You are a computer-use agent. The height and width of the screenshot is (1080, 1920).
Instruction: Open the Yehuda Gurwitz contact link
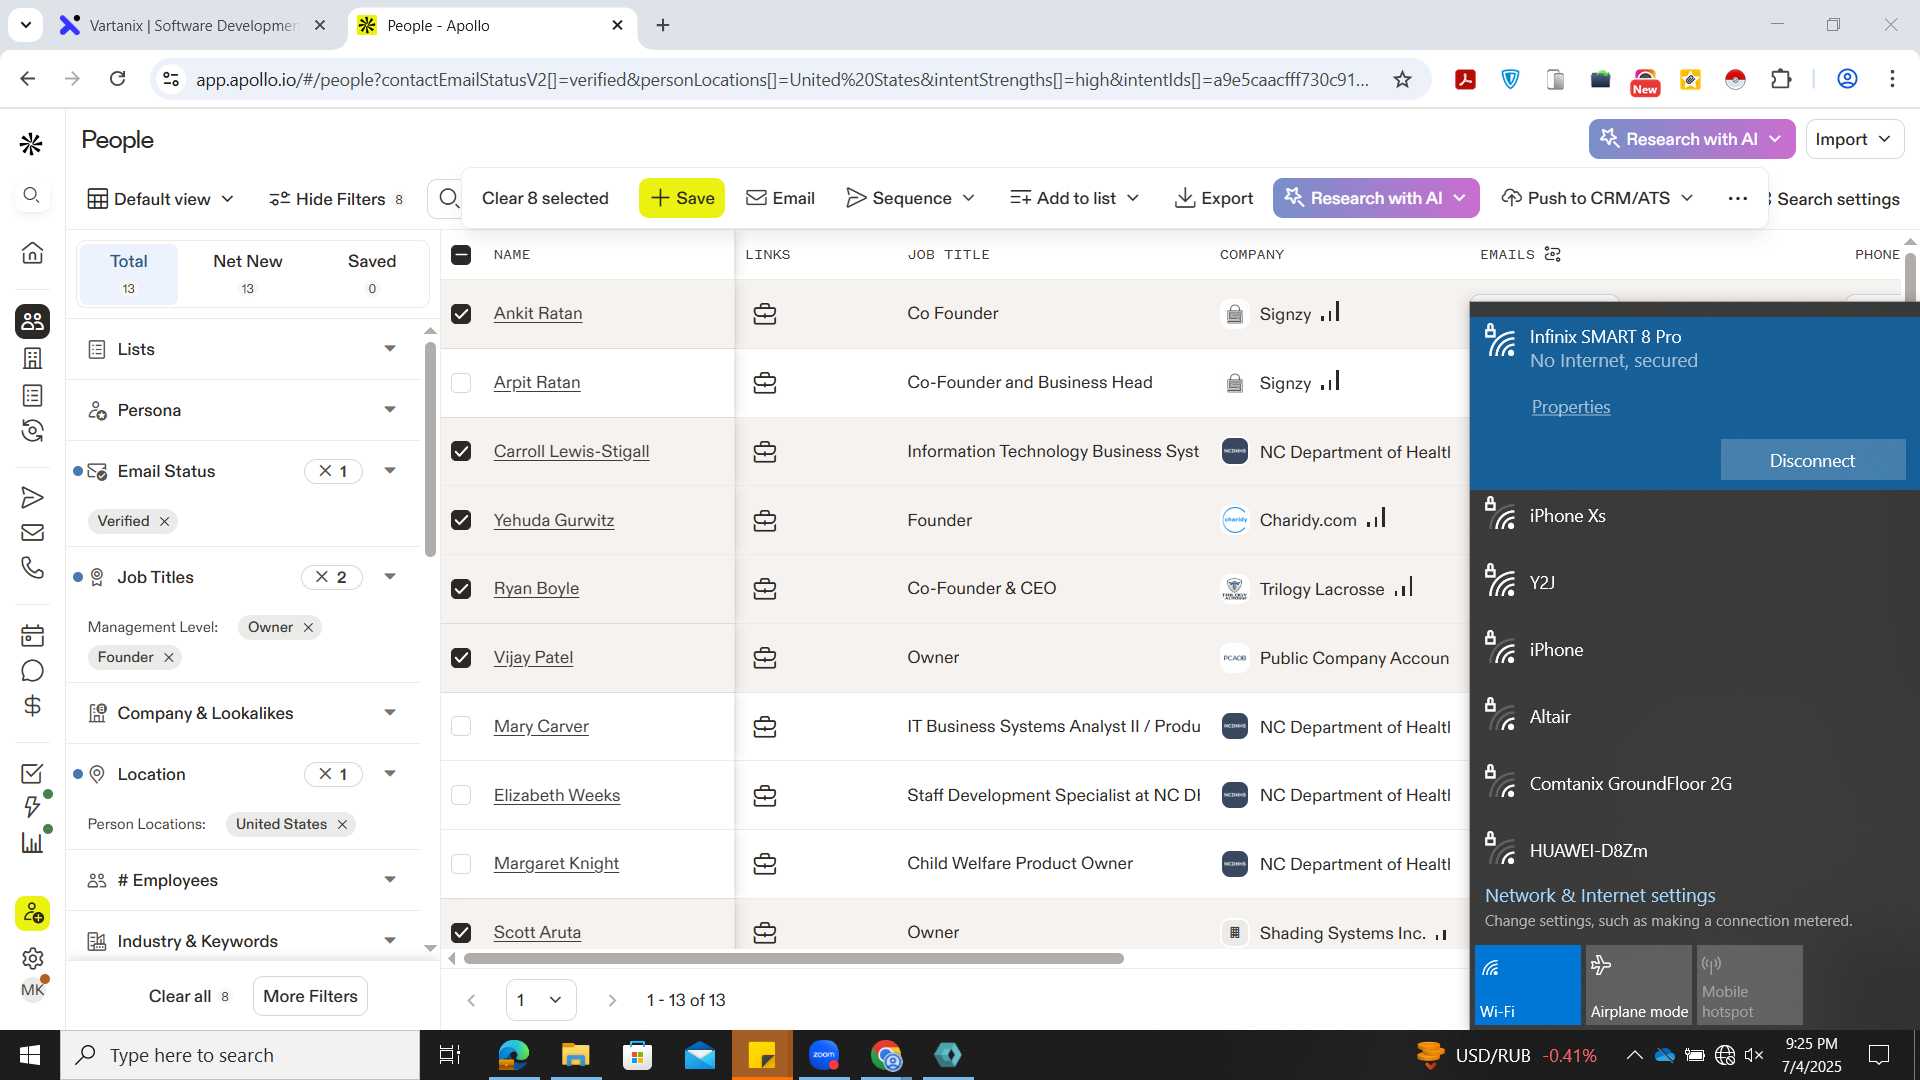[554, 520]
